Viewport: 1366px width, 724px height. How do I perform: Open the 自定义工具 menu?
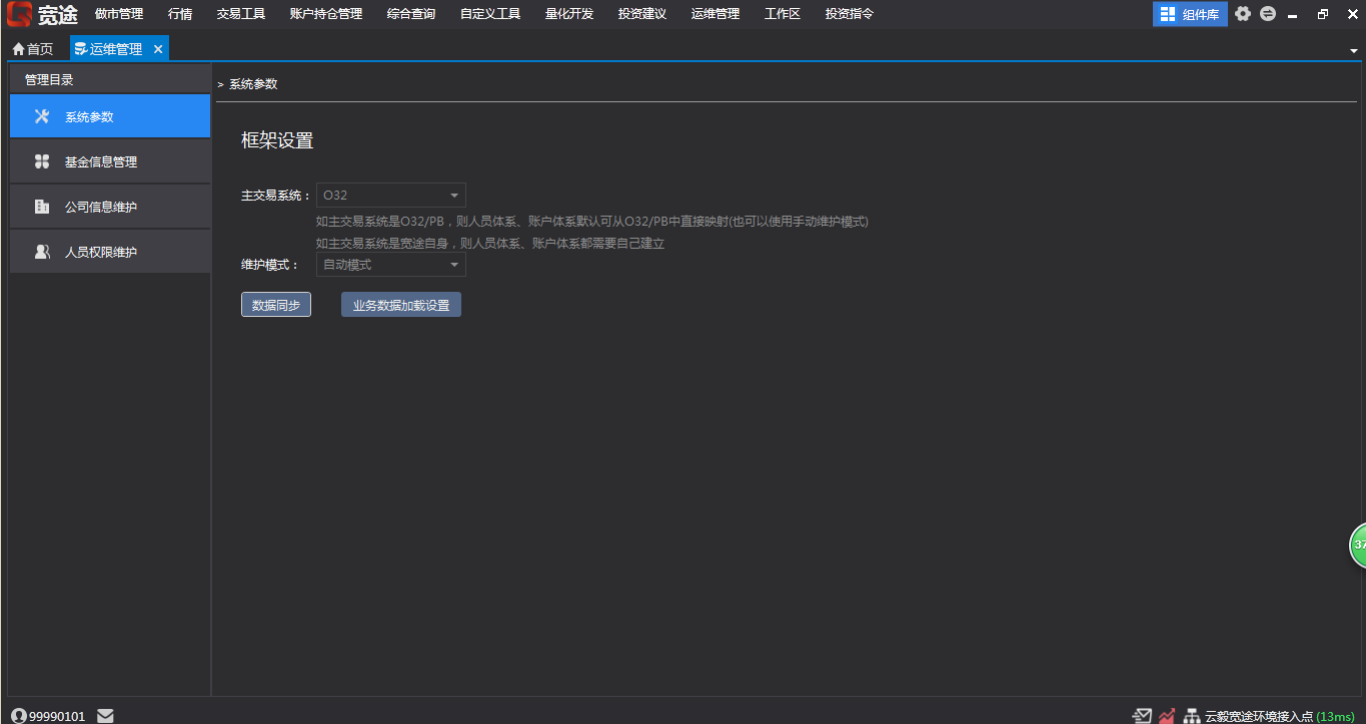490,14
